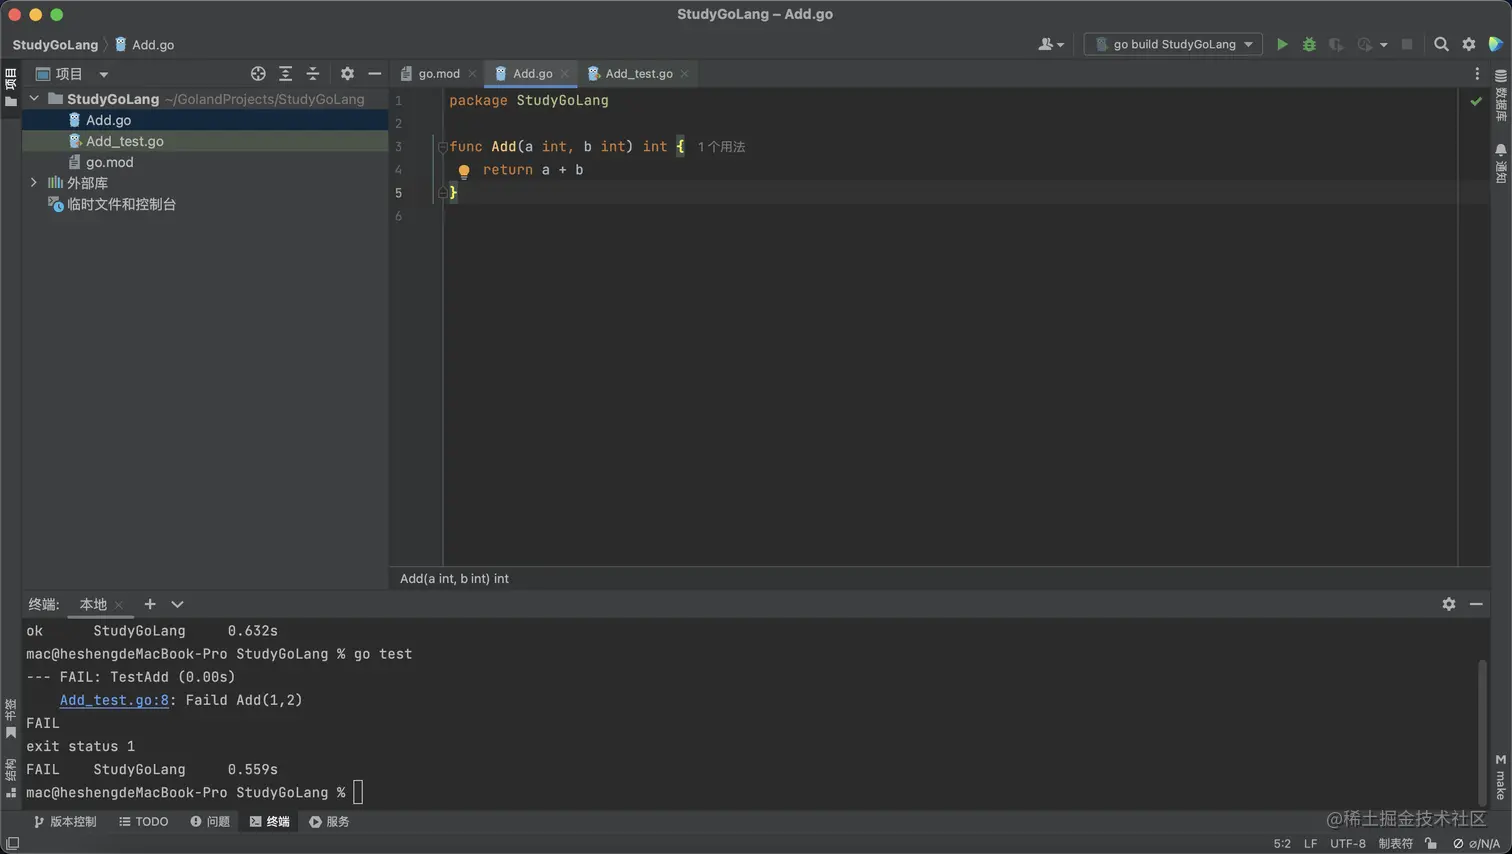Open the 版本控制 version control tab
This screenshot has height=854, width=1512.
coord(66,822)
